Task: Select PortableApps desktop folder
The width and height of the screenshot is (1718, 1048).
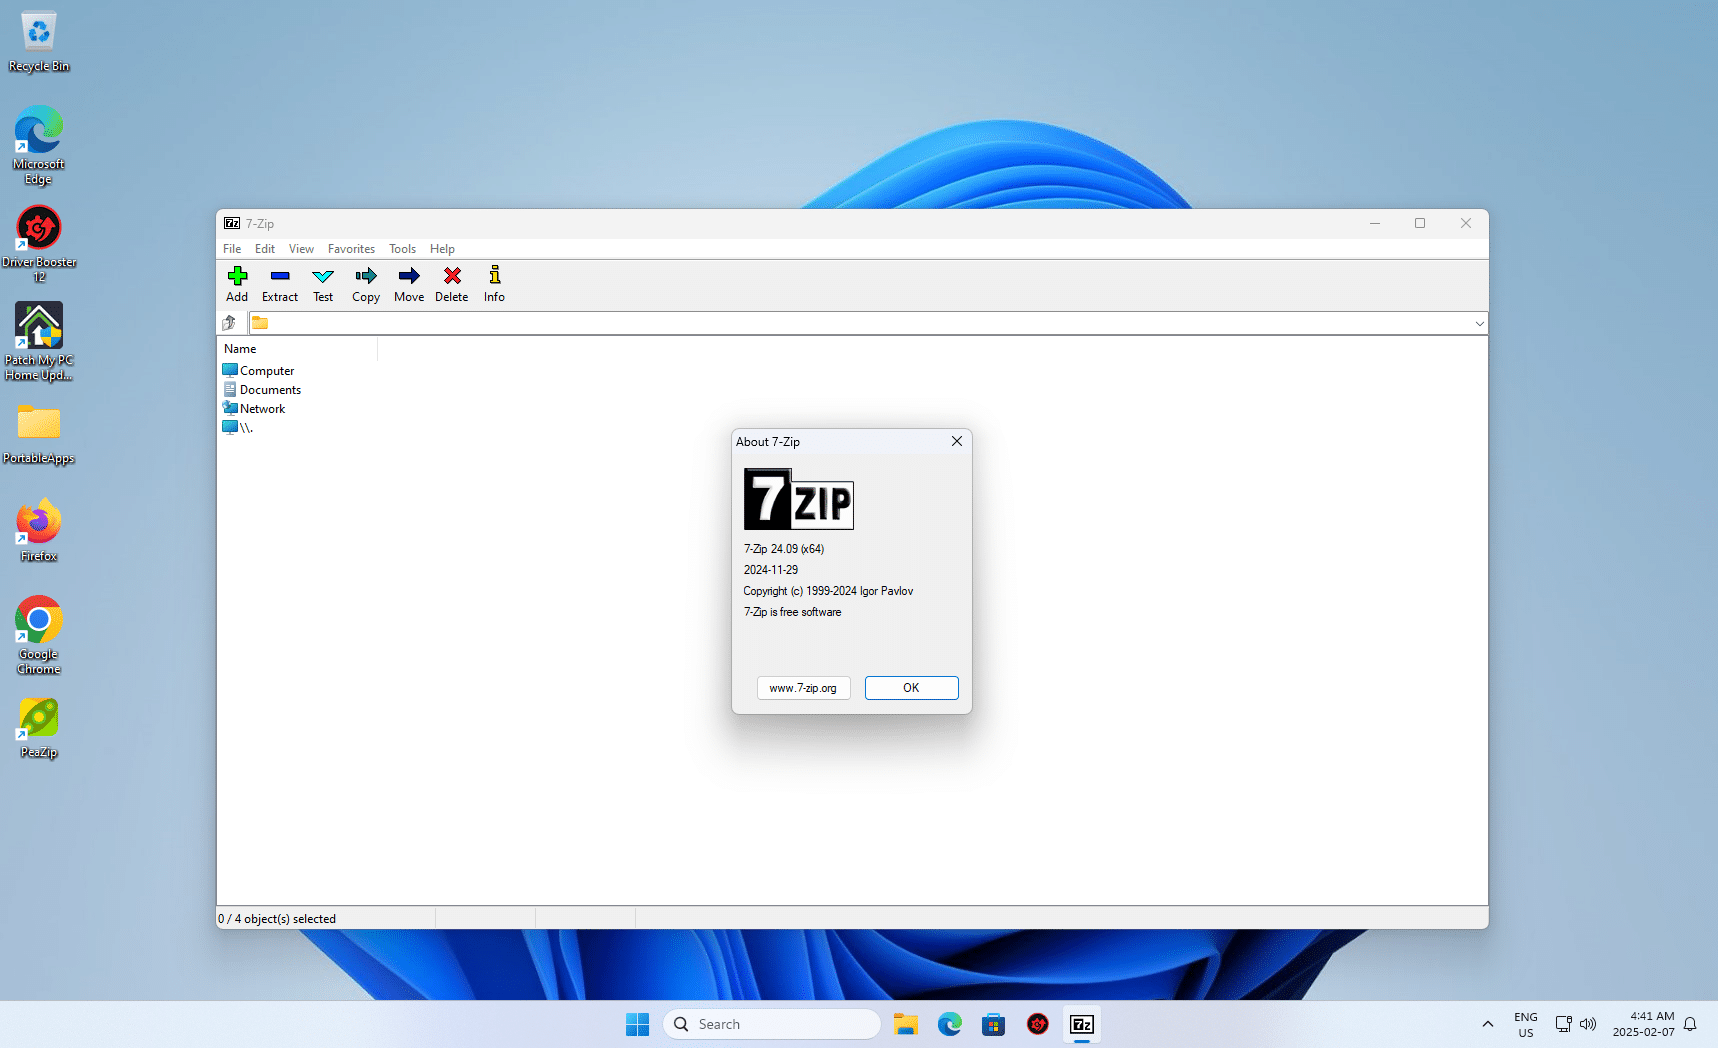Action: click(39, 434)
